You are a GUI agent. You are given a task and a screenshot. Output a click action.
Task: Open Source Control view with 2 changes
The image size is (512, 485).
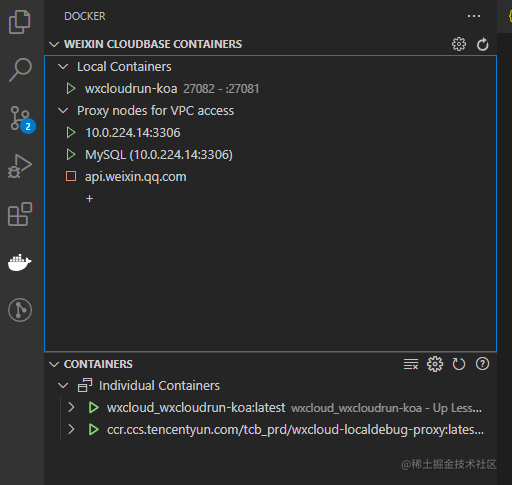click(x=22, y=119)
